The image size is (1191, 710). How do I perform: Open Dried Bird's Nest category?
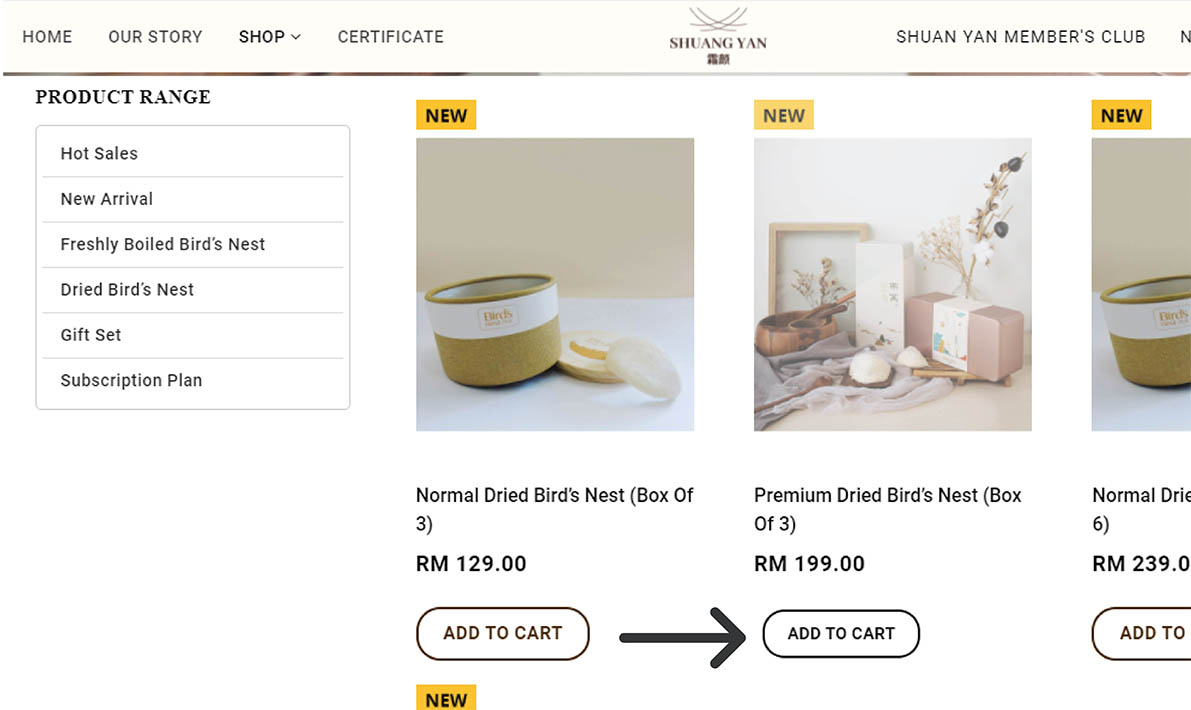127,290
